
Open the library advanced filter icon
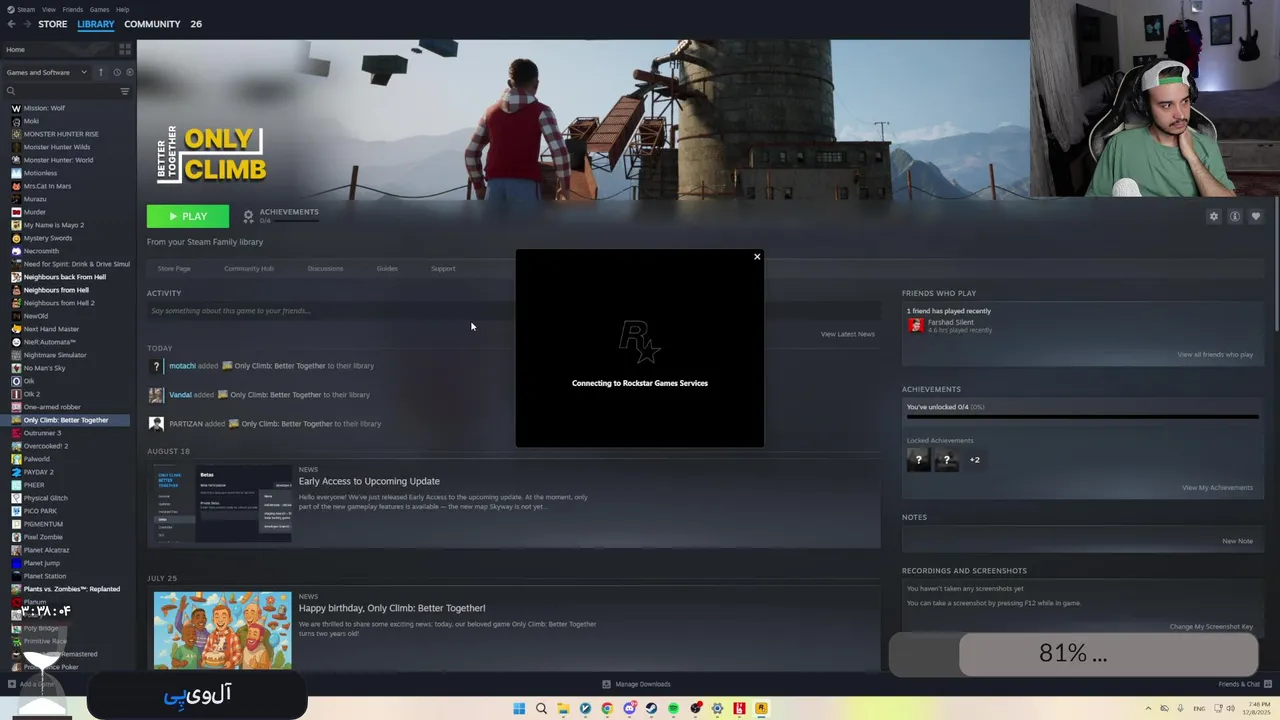coord(125,91)
